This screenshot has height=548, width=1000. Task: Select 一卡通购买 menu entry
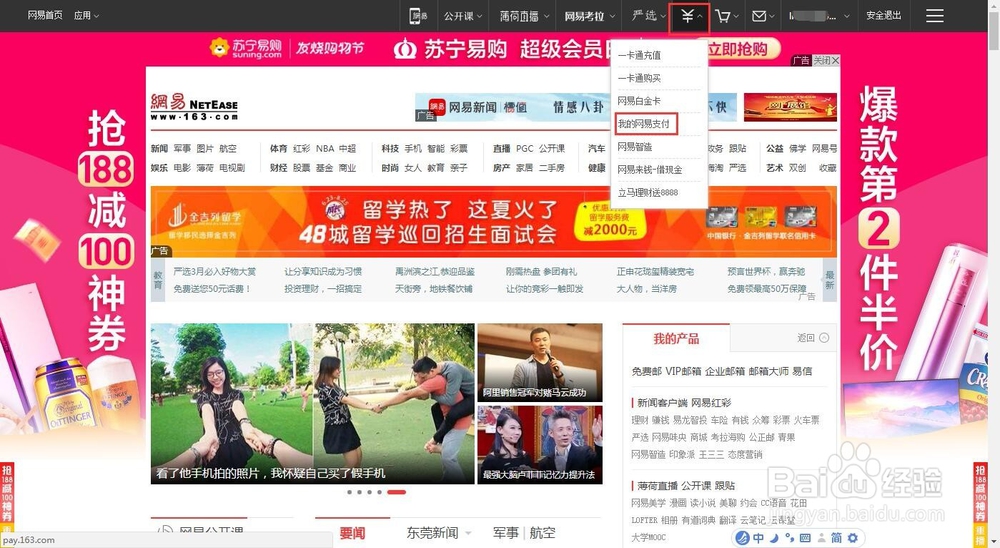click(639, 78)
